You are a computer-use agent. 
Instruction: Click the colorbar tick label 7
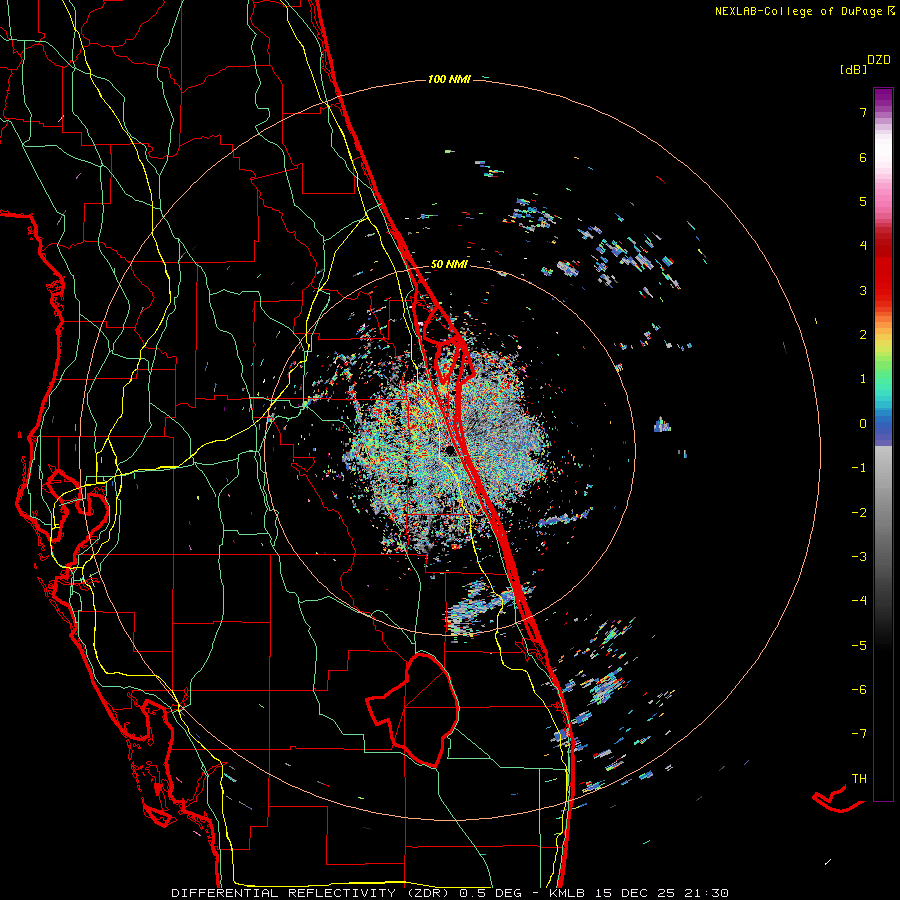863,113
